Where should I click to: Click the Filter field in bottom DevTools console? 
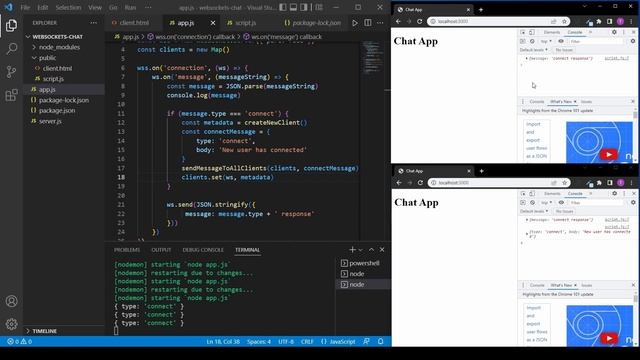pos(597,202)
